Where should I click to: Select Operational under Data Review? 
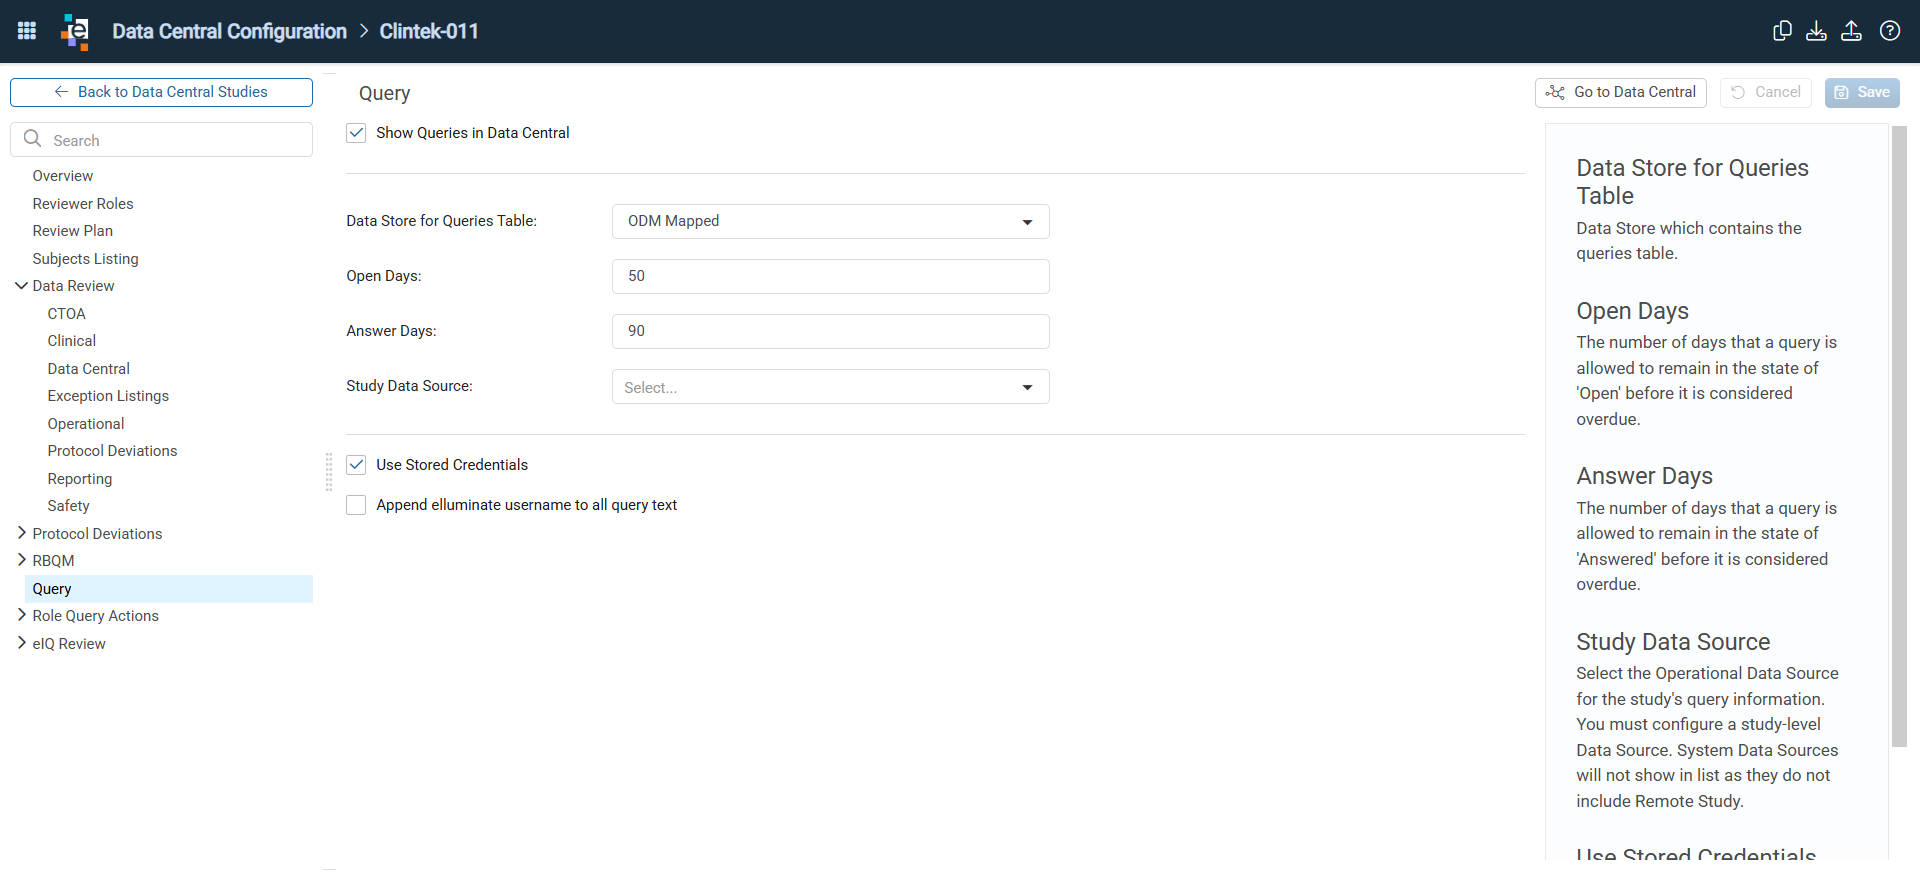click(x=85, y=424)
